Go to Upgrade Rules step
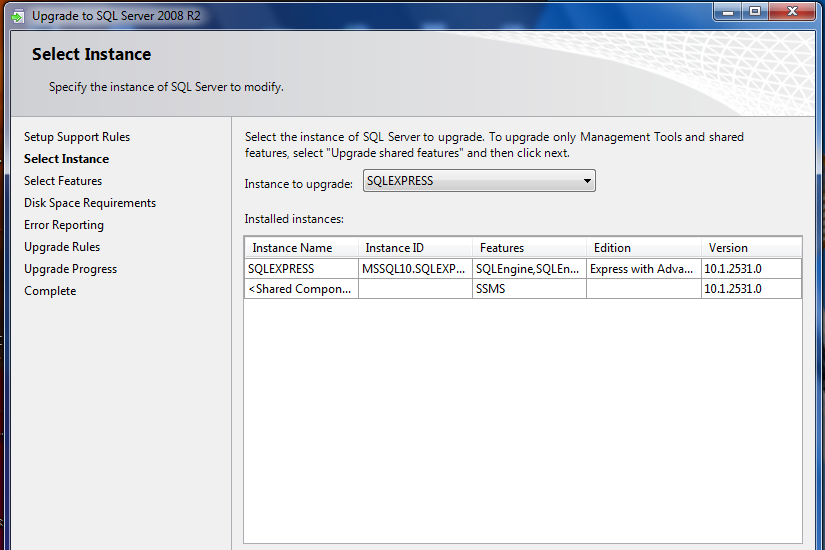The width and height of the screenshot is (825, 550). (x=62, y=247)
